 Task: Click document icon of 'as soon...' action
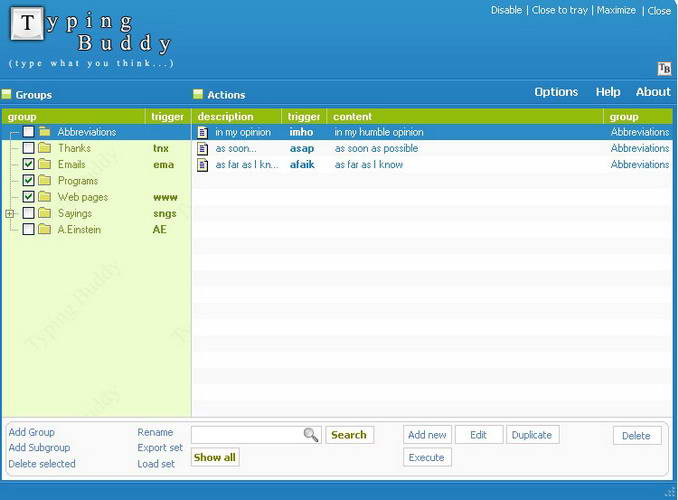point(202,148)
